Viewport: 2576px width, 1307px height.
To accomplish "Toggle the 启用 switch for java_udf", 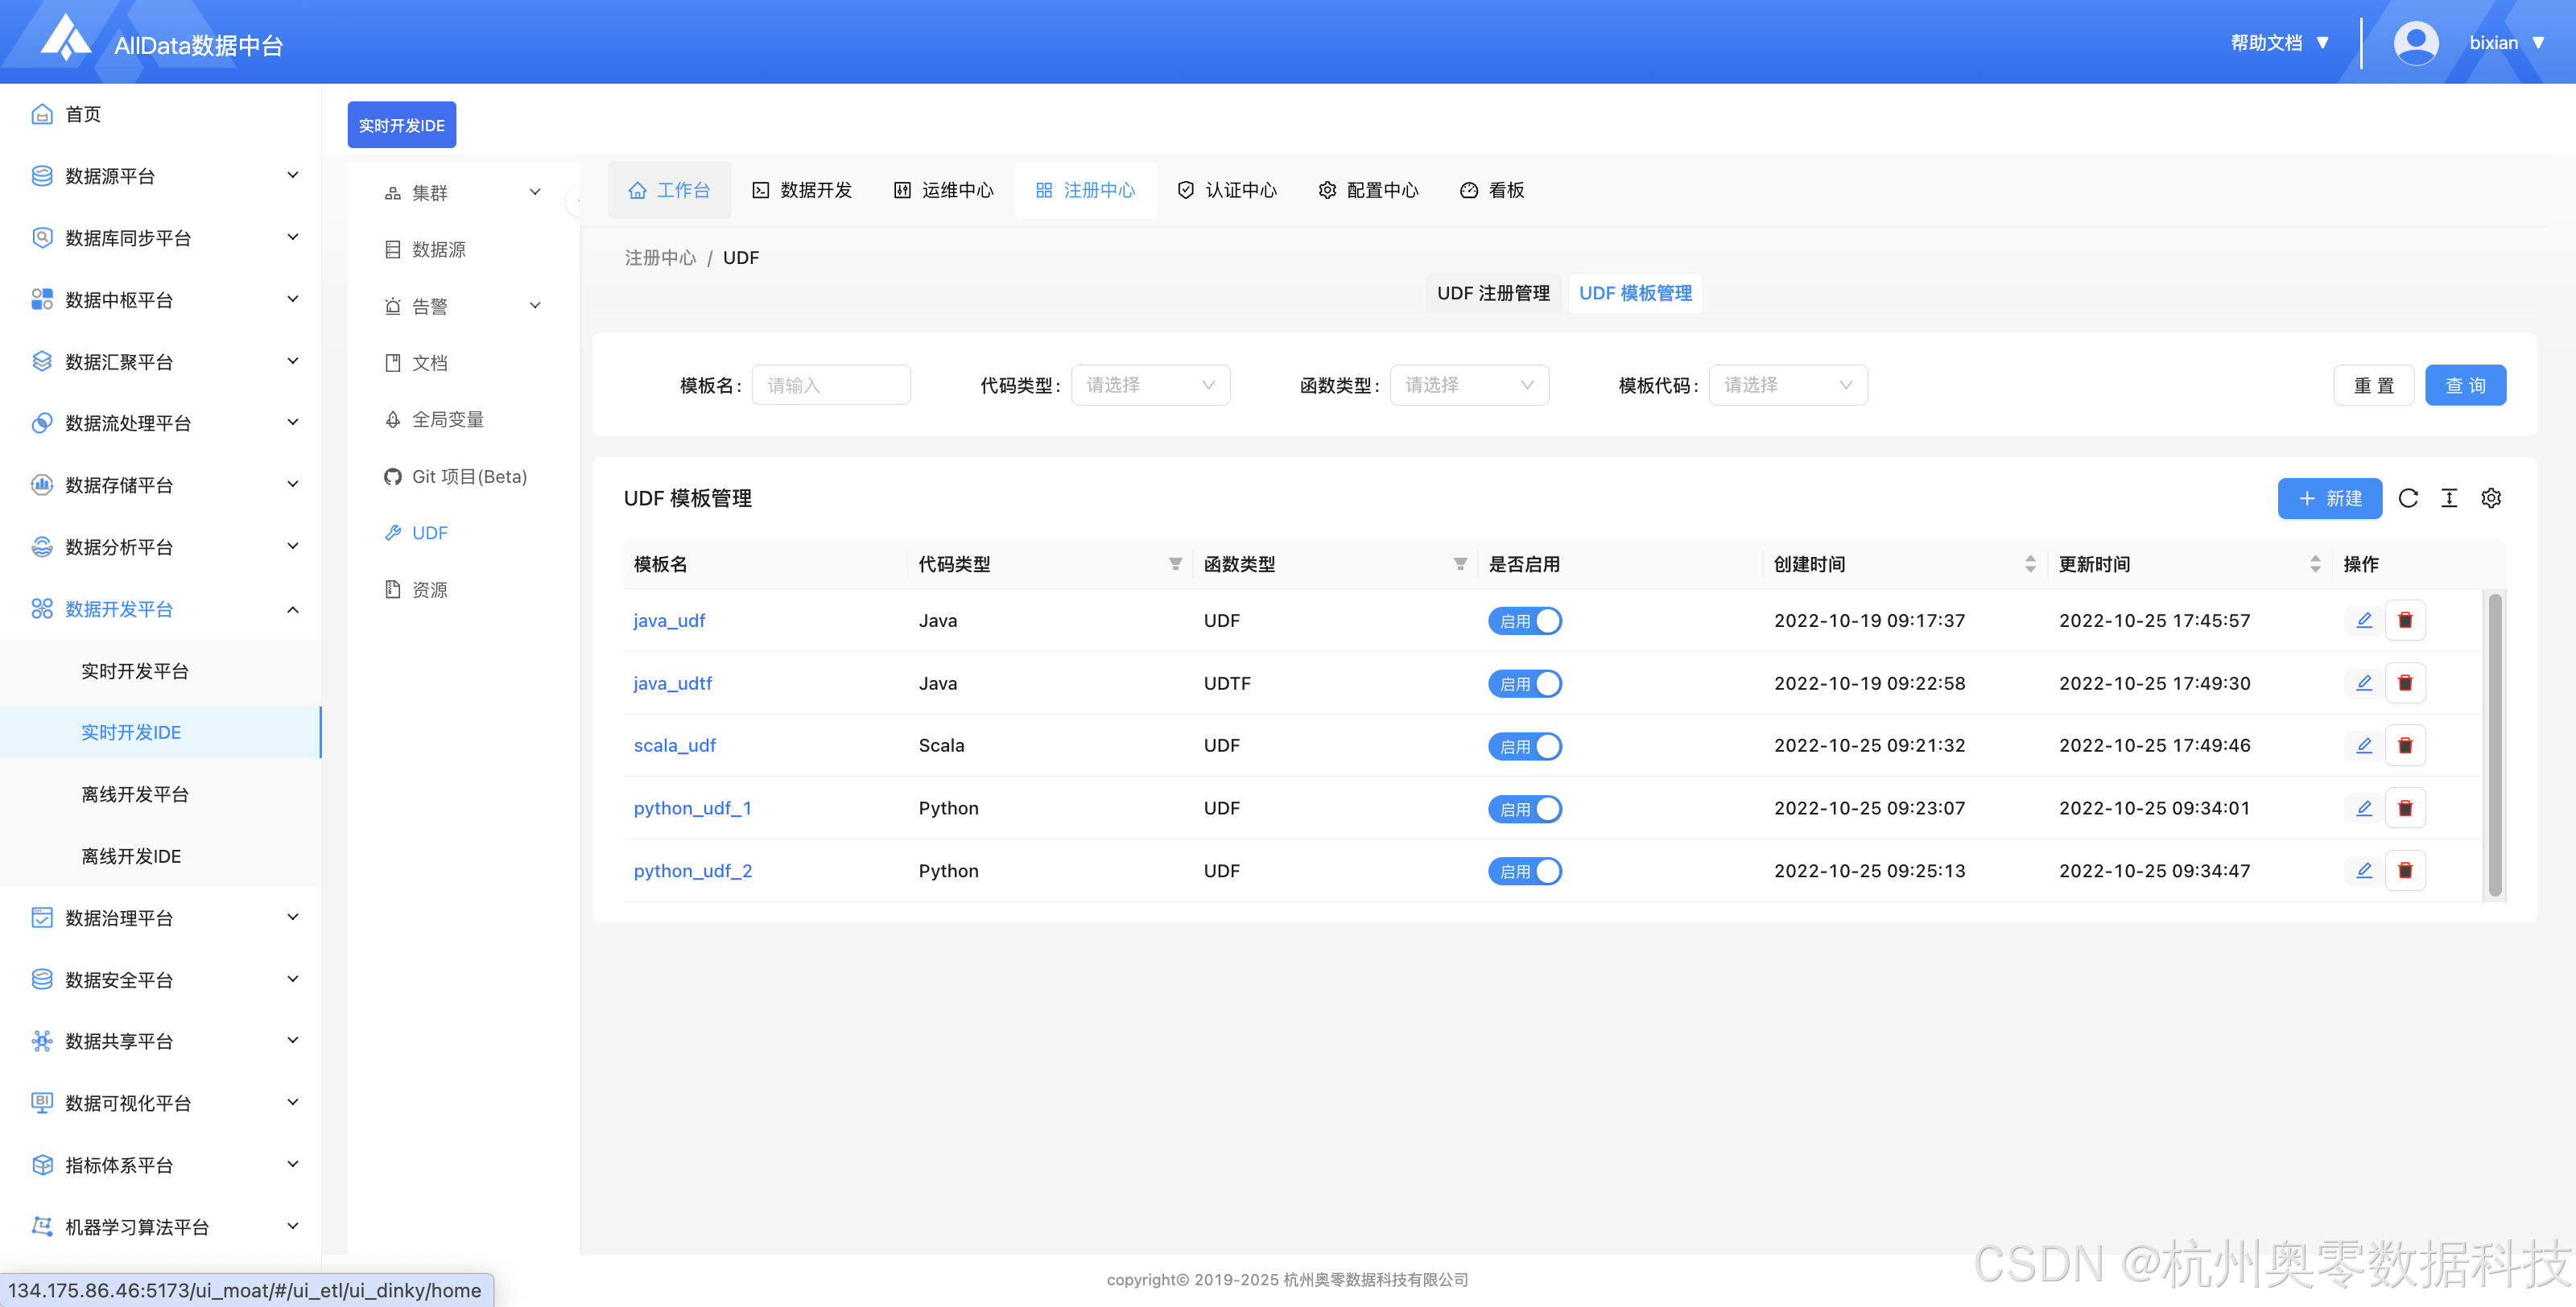I will pos(1524,621).
